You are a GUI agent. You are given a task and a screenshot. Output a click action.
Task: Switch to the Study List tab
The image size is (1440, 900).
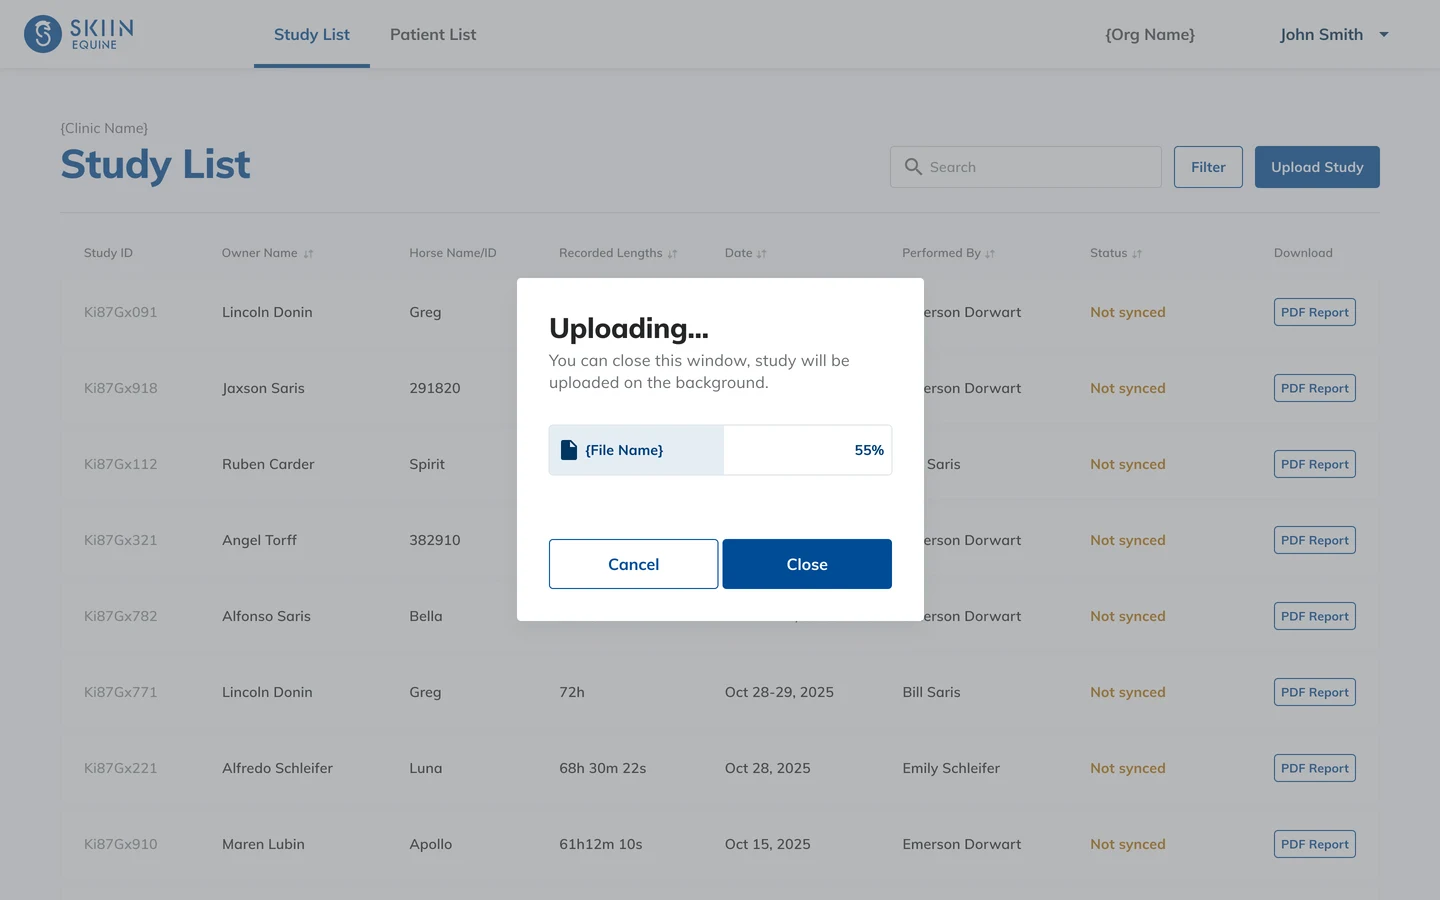[312, 34]
